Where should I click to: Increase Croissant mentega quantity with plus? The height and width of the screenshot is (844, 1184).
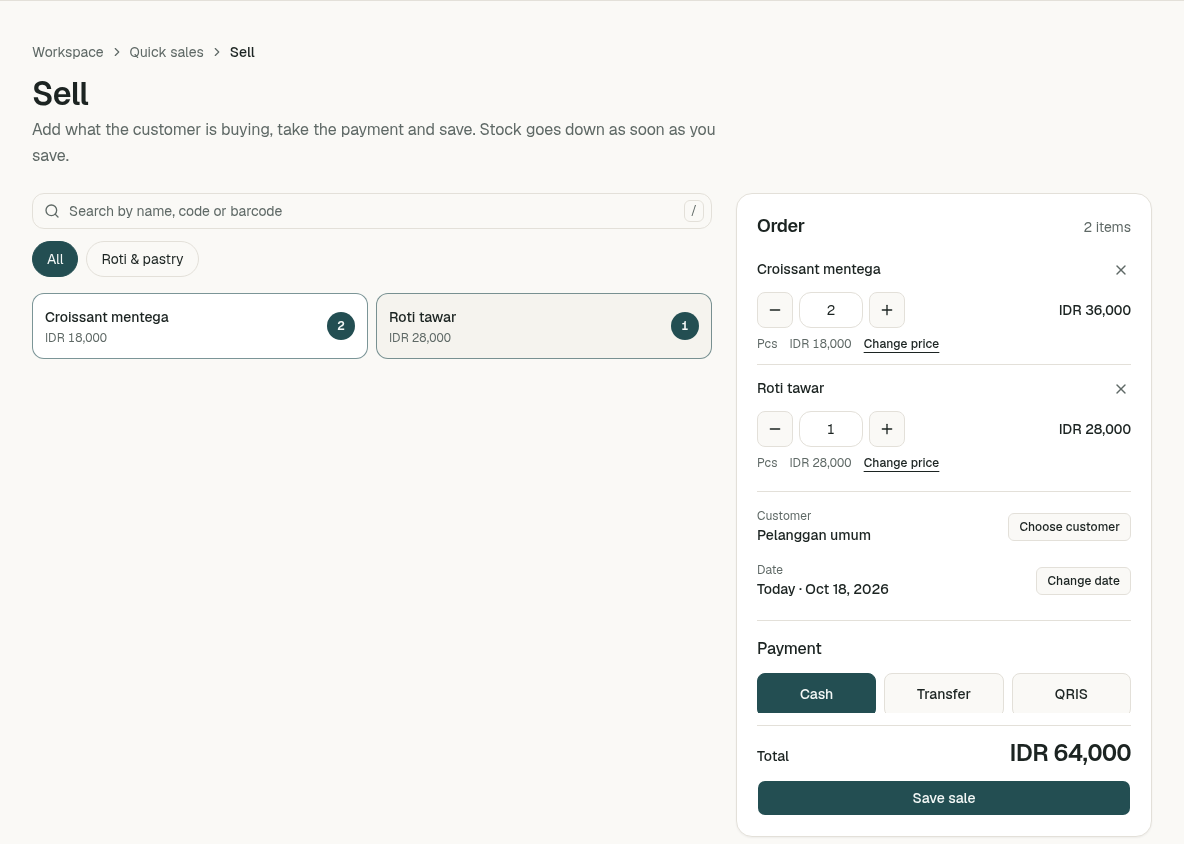[886, 310]
